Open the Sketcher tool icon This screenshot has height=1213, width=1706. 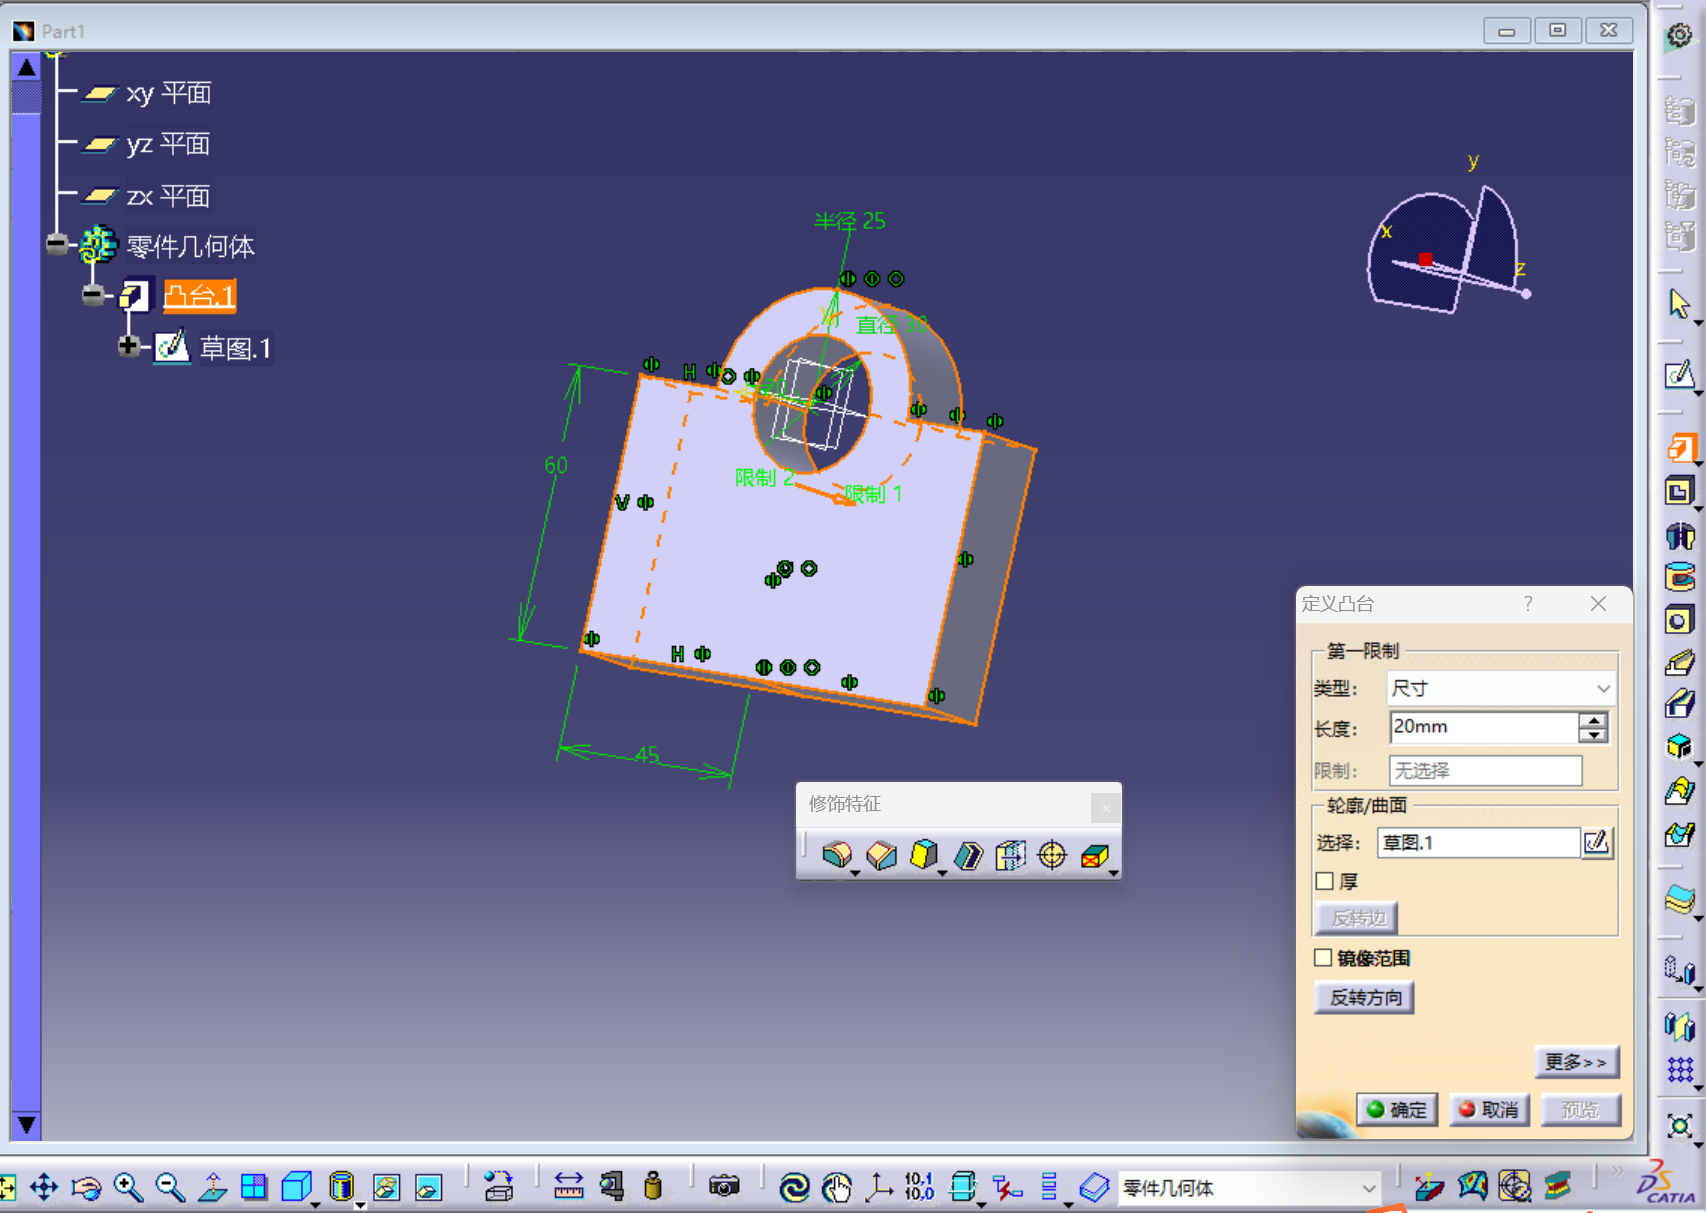pyautogui.click(x=1680, y=375)
